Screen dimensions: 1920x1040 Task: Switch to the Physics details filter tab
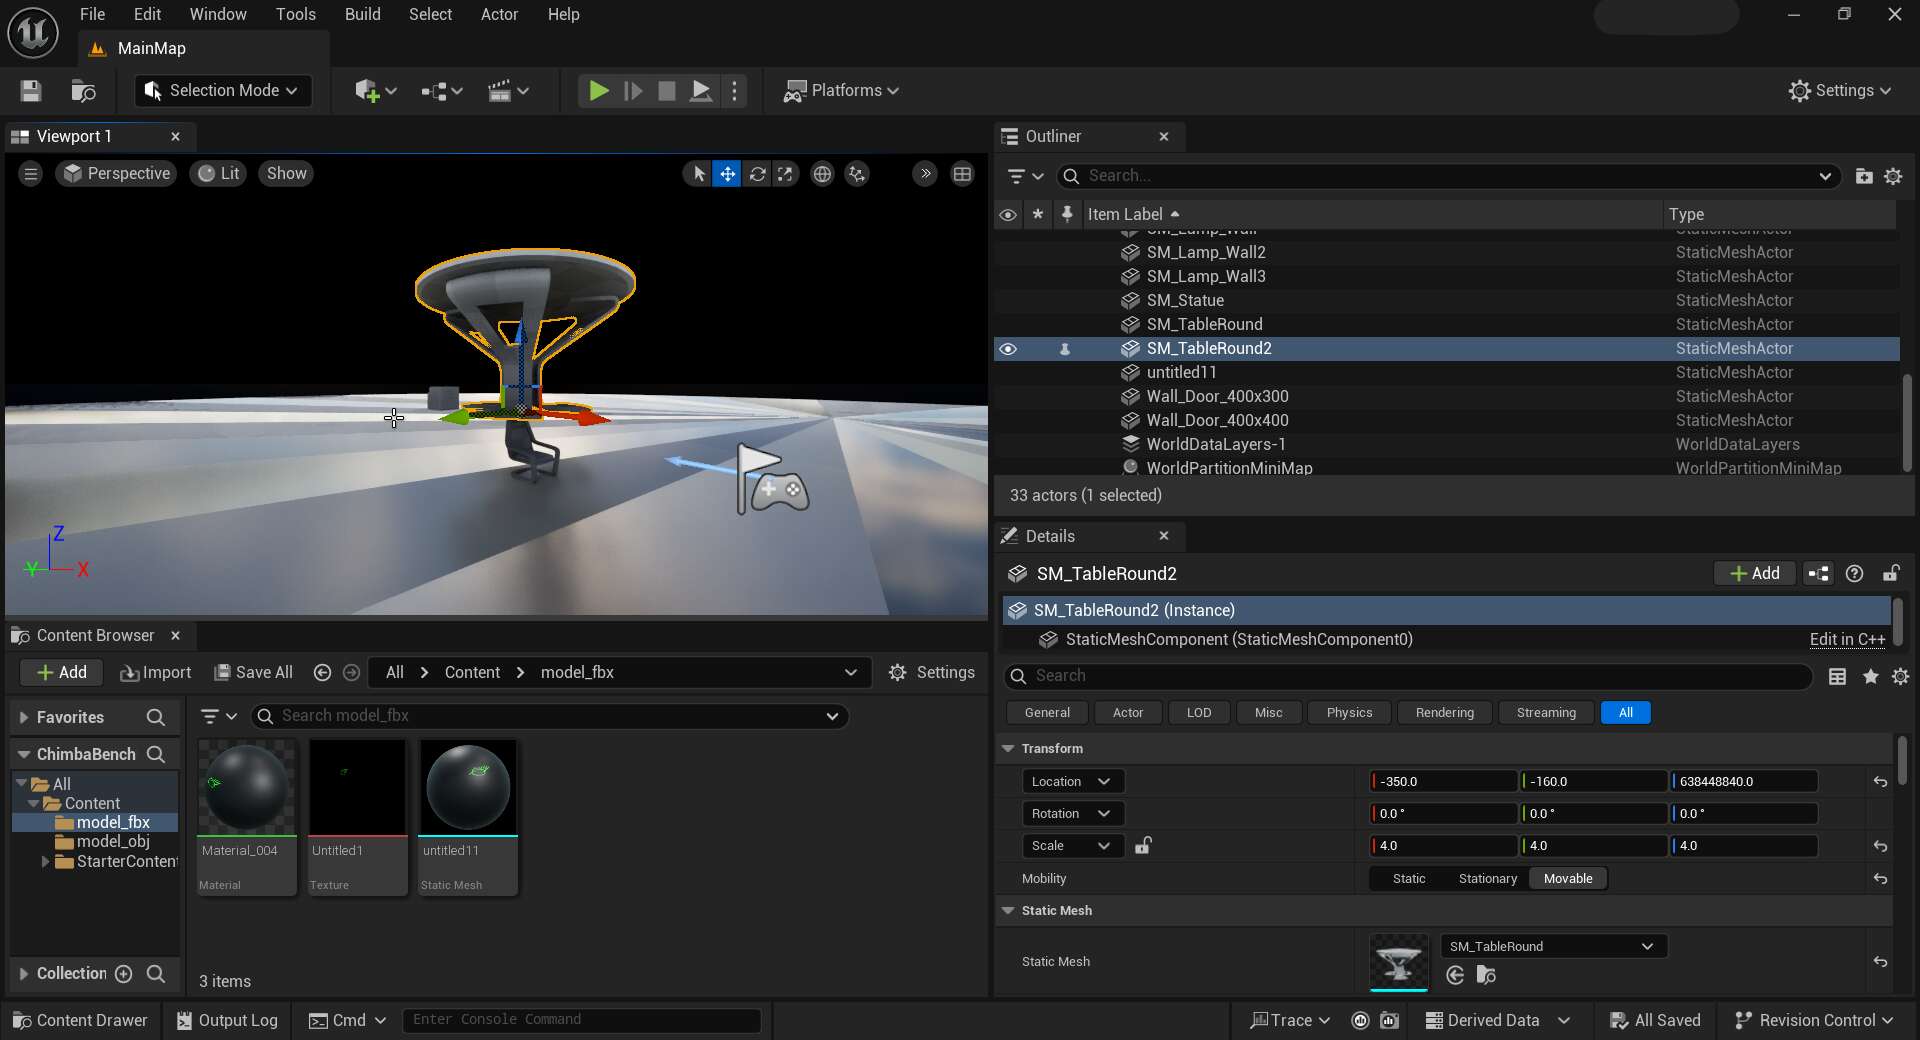(x=1348, y=713)
